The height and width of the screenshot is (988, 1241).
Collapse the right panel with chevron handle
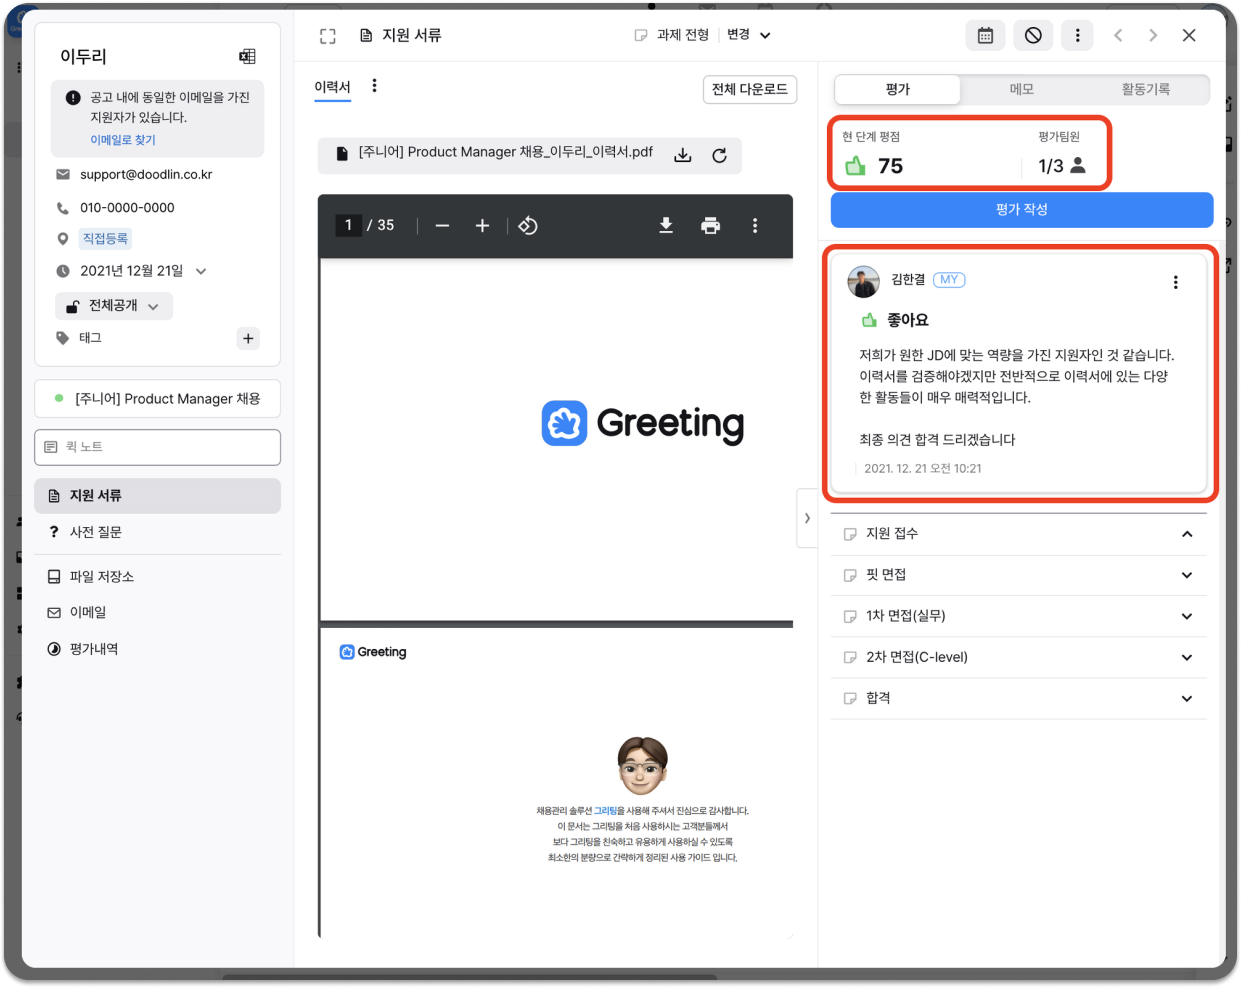pyautogui.click(x=807, y=518)
